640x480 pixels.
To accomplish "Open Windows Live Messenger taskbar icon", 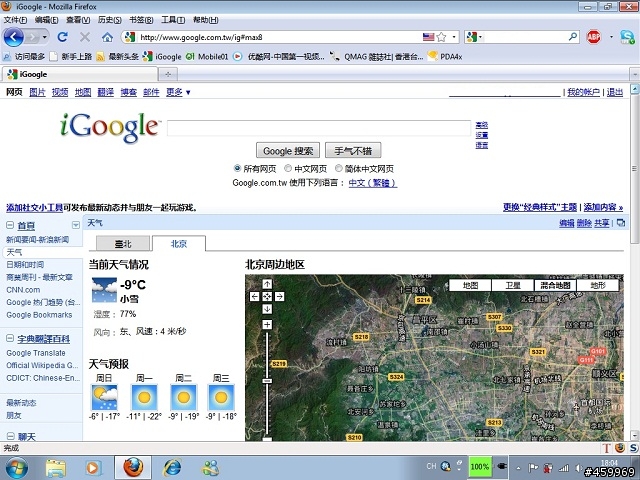I will pos(211,468).
